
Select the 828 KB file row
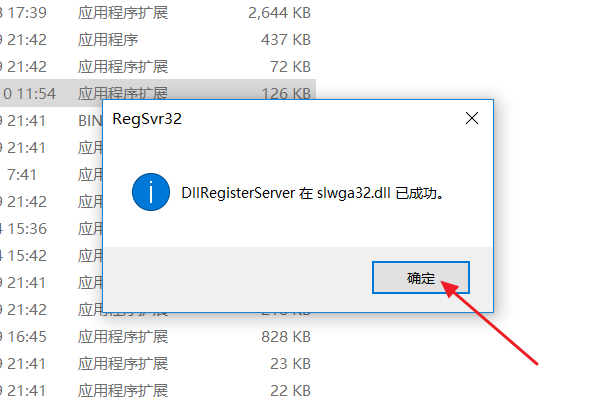point(158,337)
